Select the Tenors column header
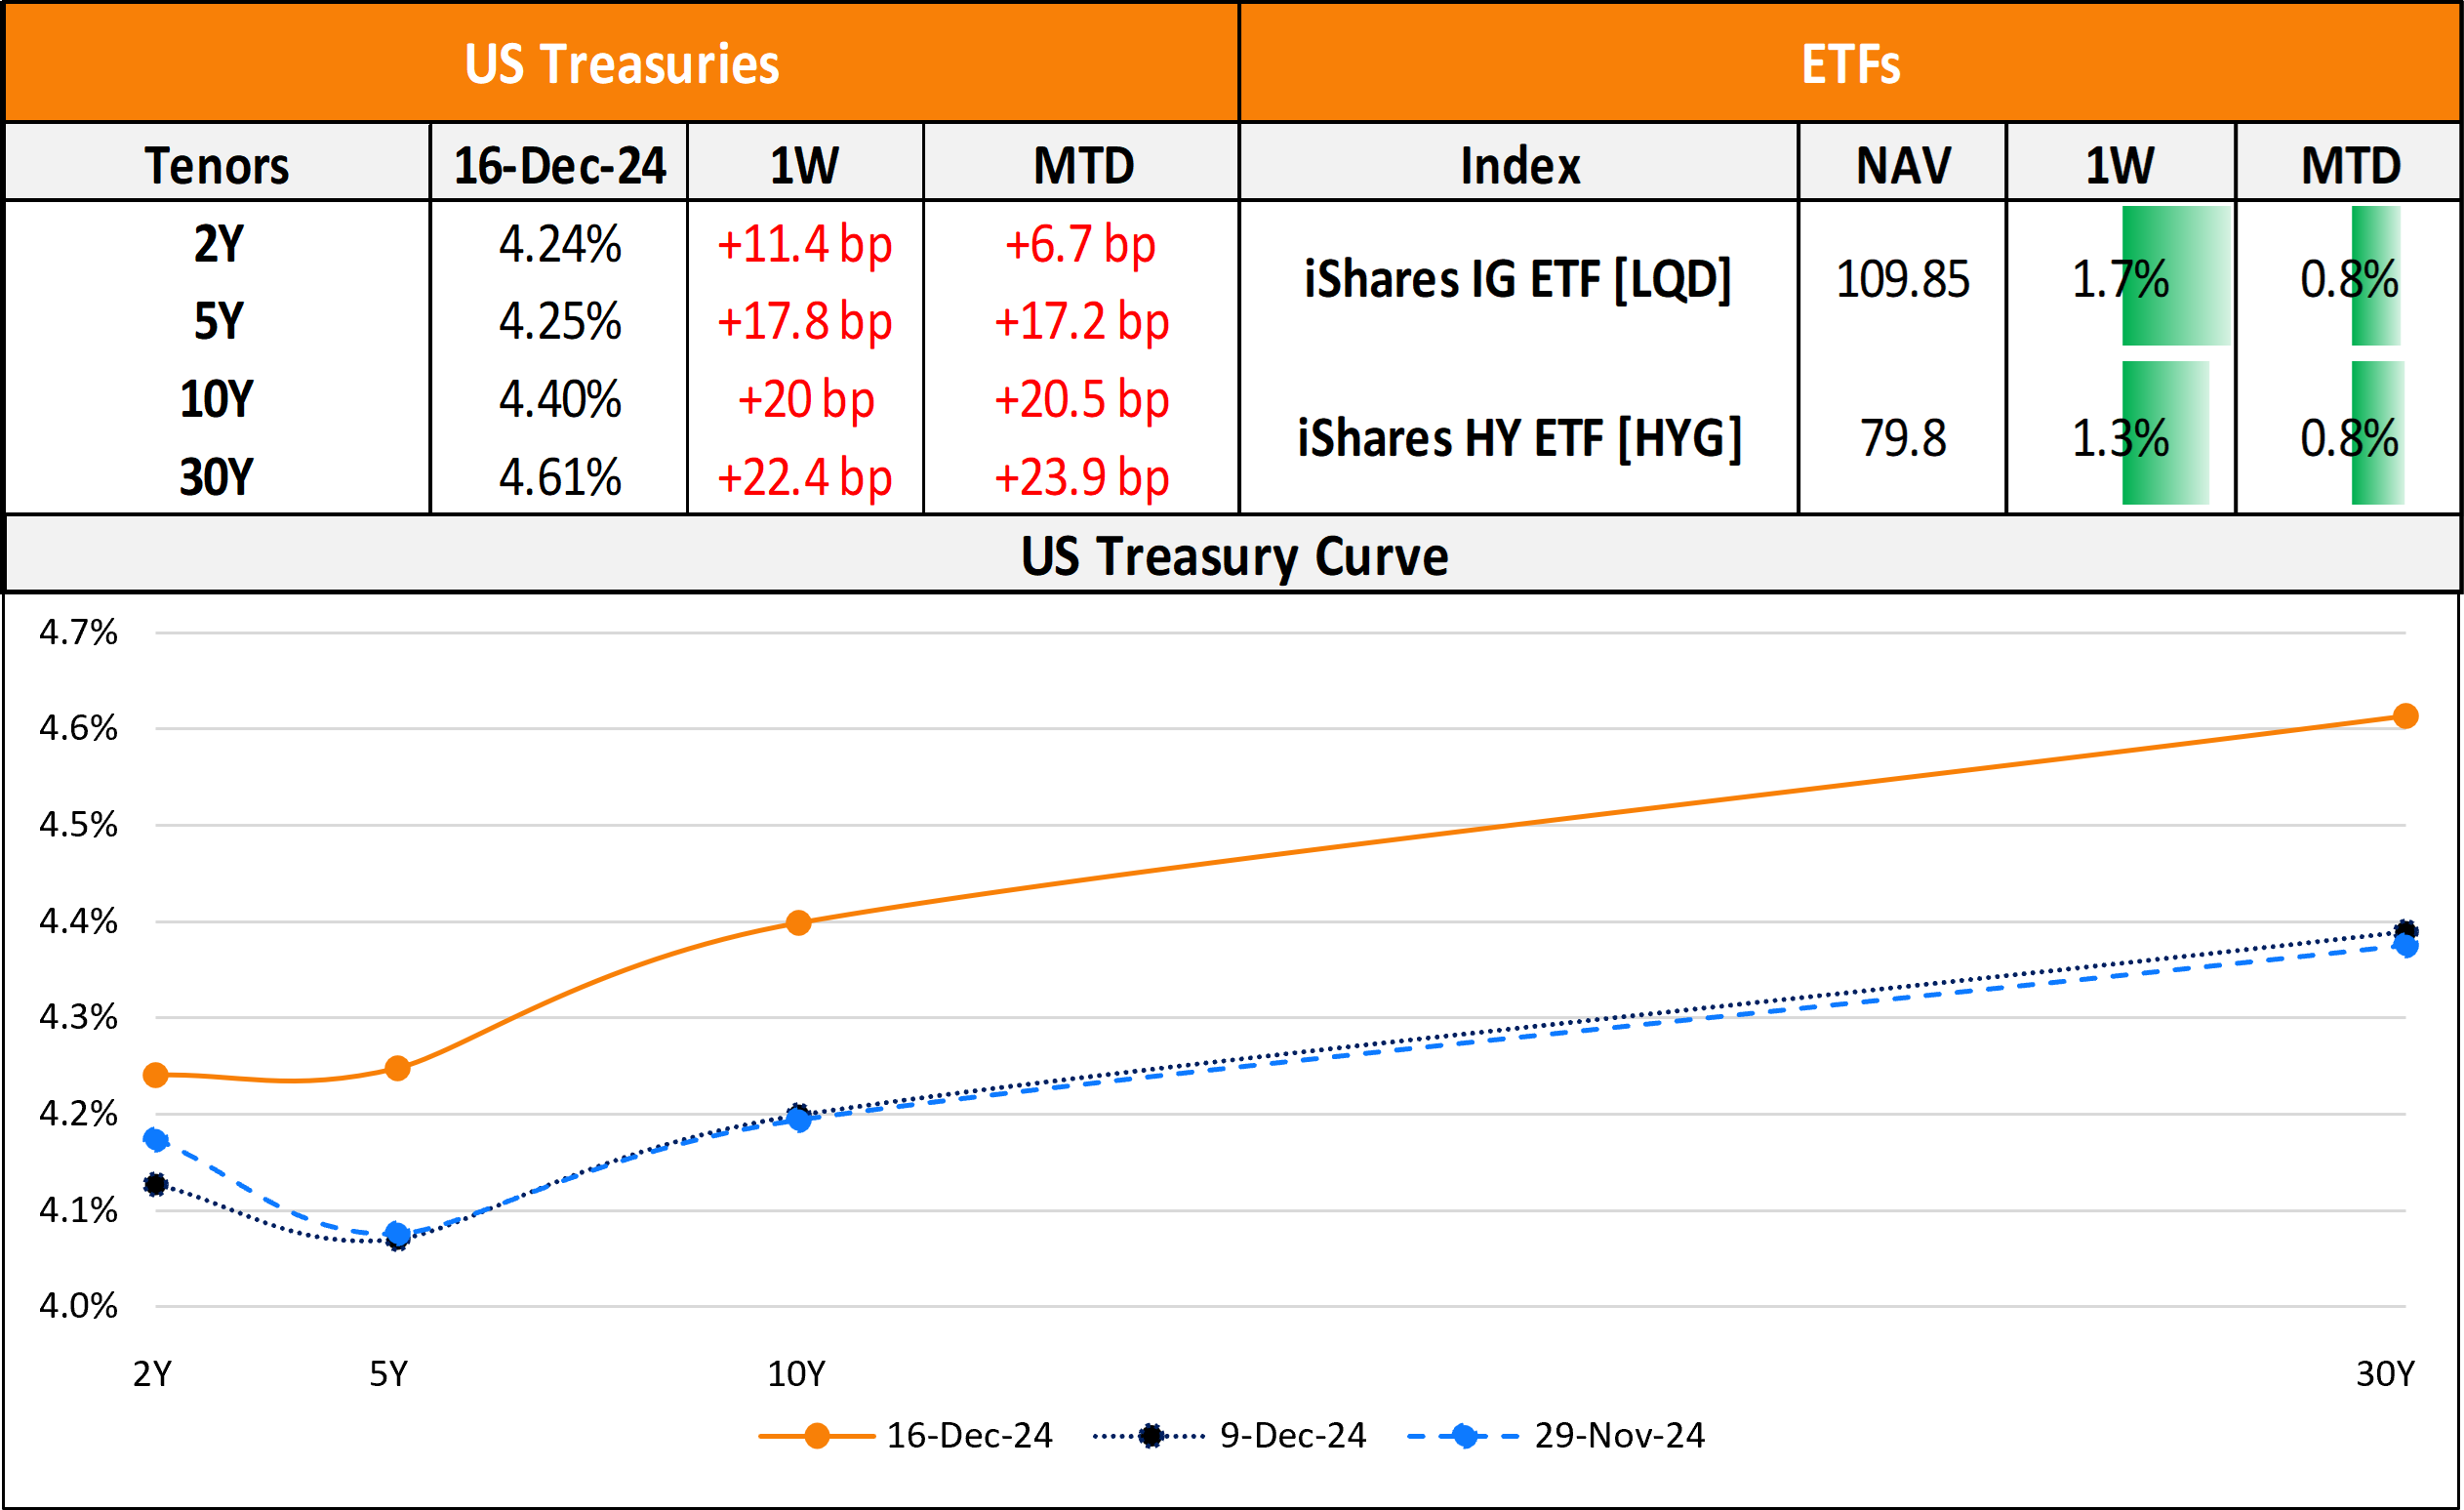Screen dimensions: 2464x1510 217,165
